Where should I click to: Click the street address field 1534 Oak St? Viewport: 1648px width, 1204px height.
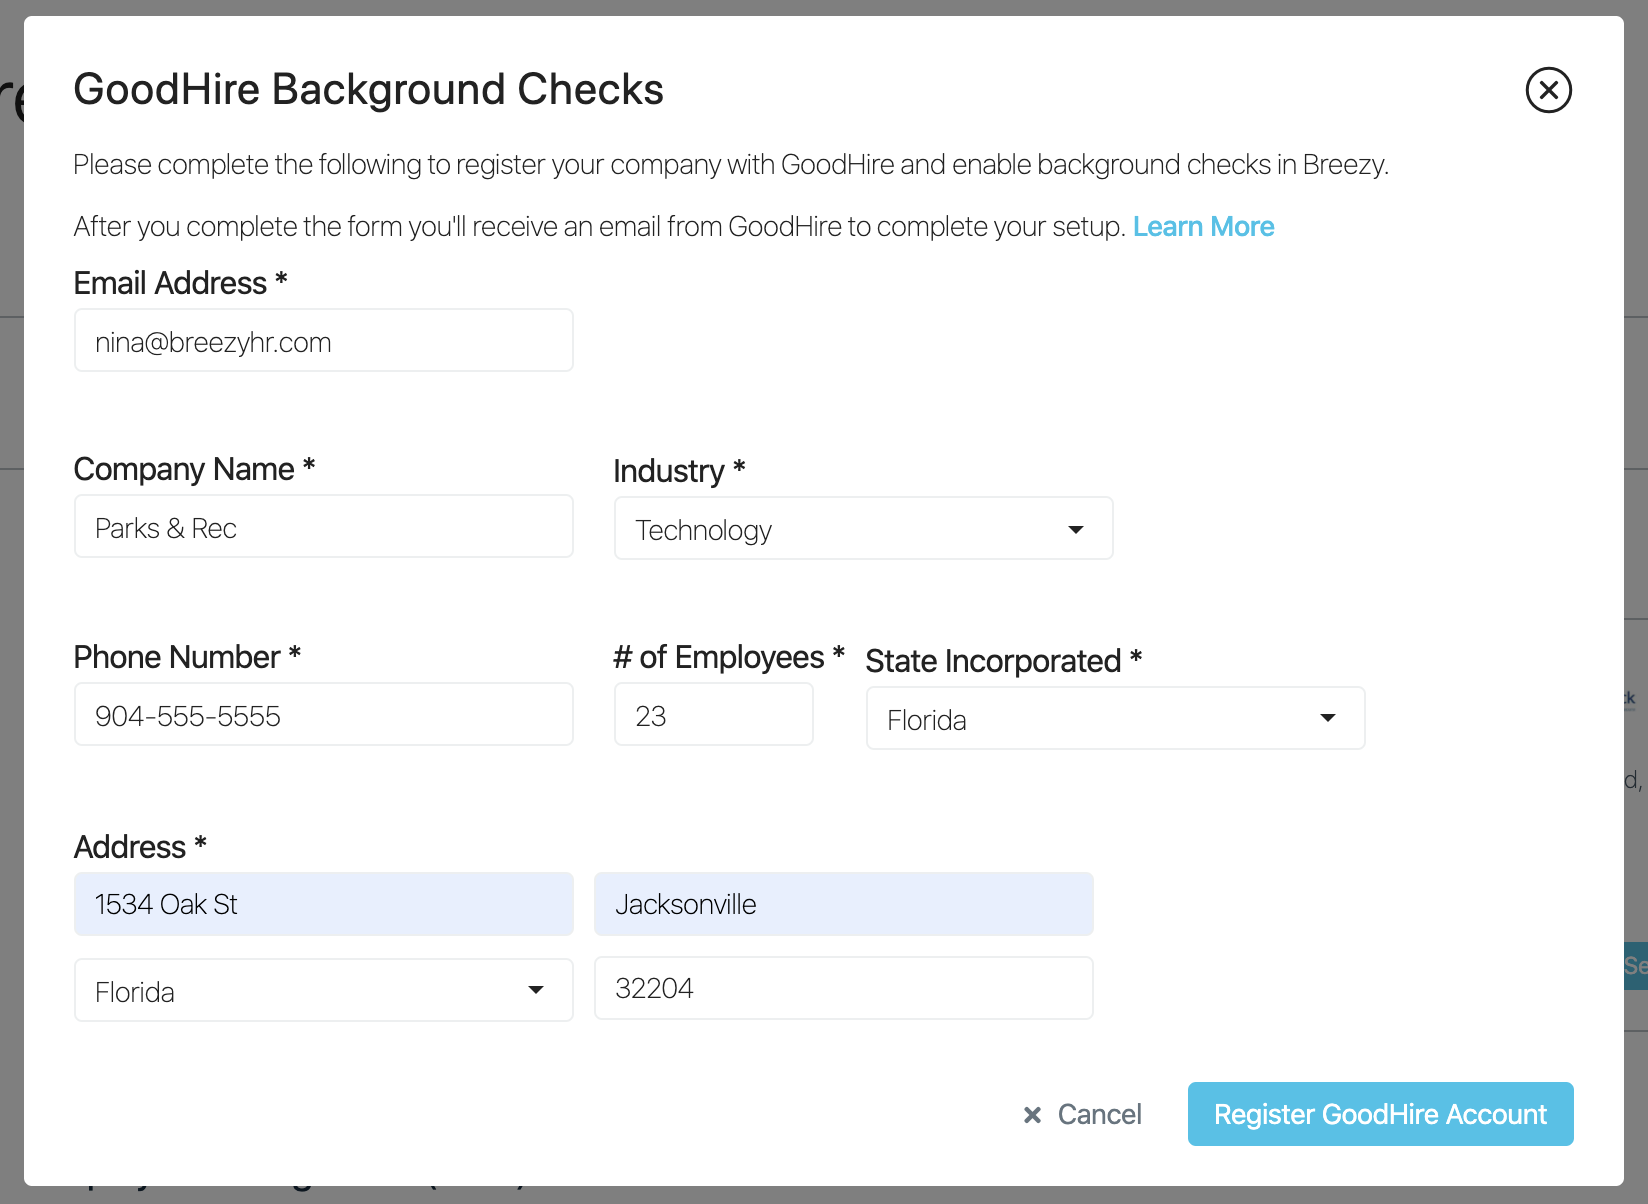pyautogui.click(x=323, y=905)
